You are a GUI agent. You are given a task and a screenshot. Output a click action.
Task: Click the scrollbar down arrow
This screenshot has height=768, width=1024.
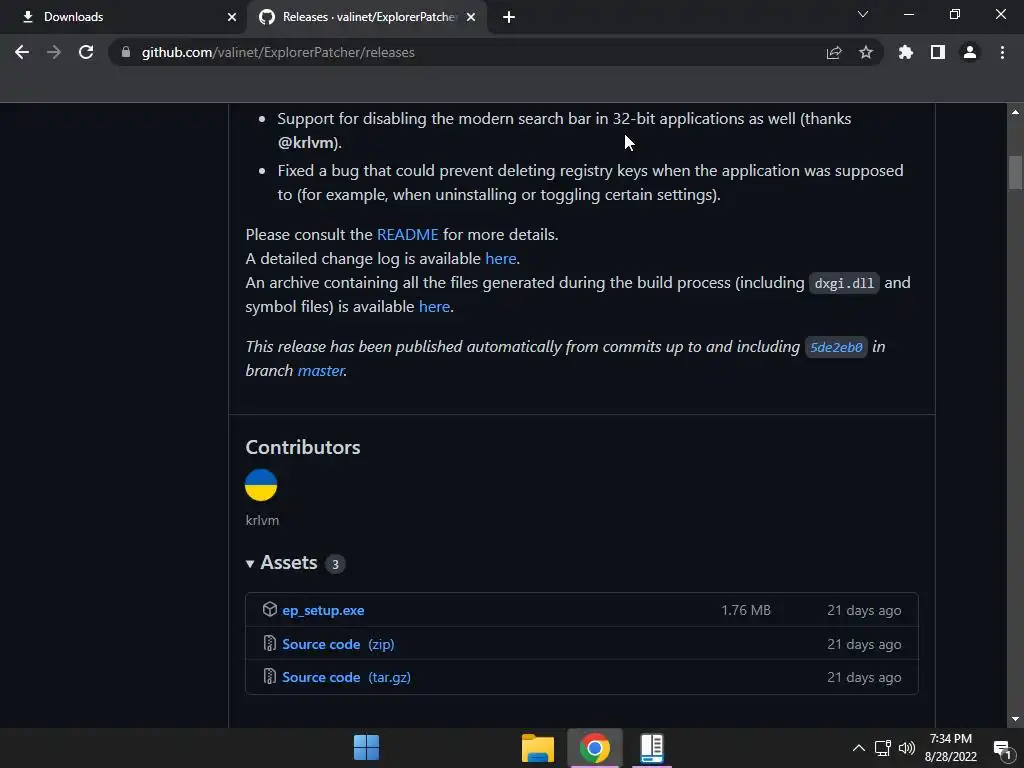(x=1015, y=719)
